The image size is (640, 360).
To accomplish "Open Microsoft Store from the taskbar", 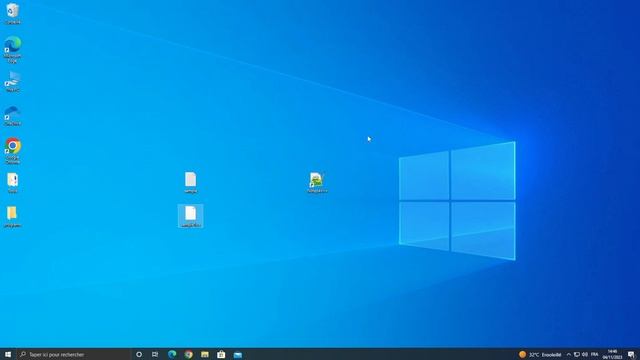I will pyautogui.click(x=221, y=354).
